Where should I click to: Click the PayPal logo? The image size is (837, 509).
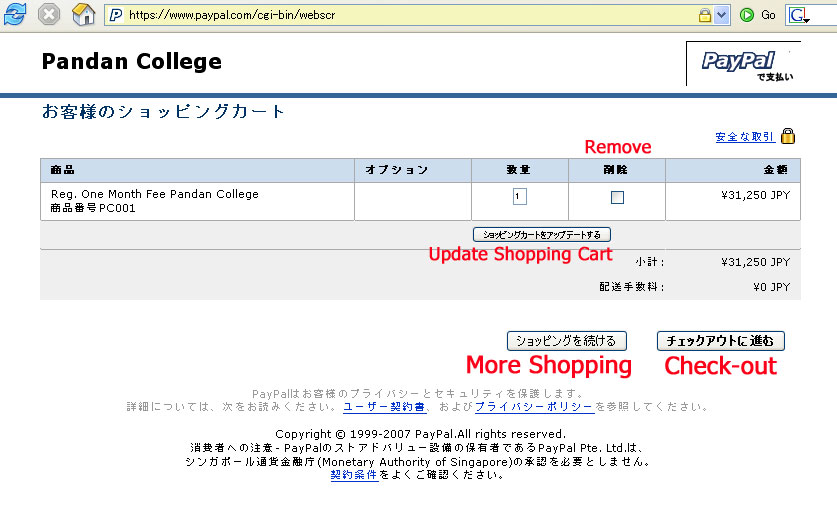click(x=743, y=64)
